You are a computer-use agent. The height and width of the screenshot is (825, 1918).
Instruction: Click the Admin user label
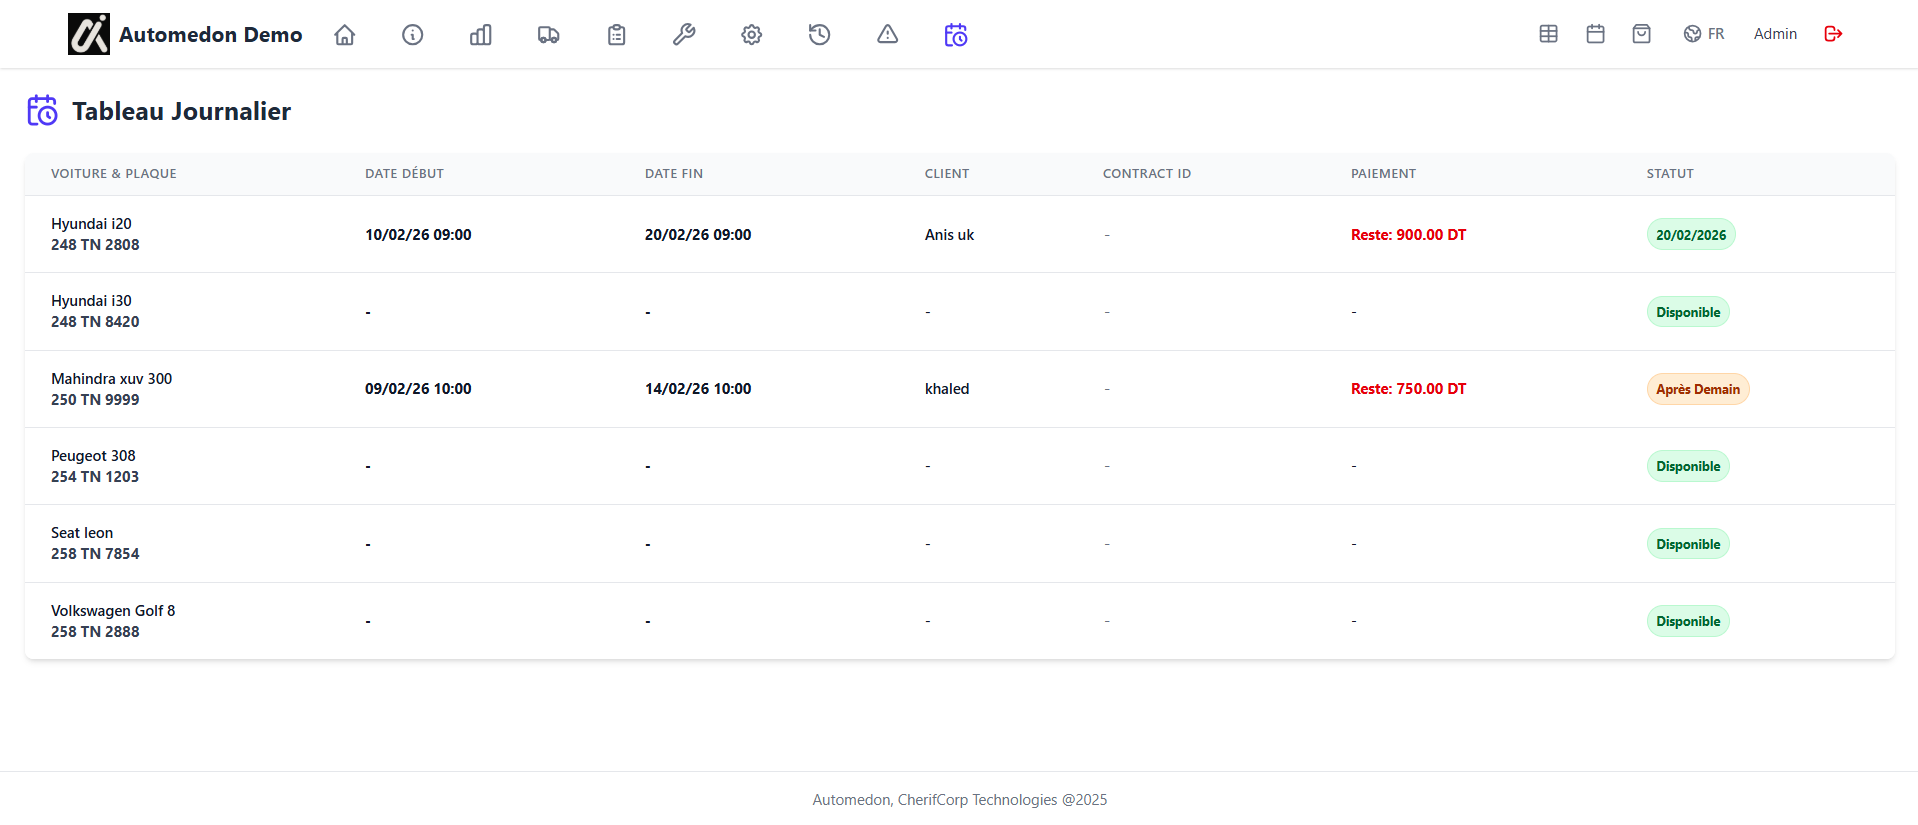(1775, 34)
